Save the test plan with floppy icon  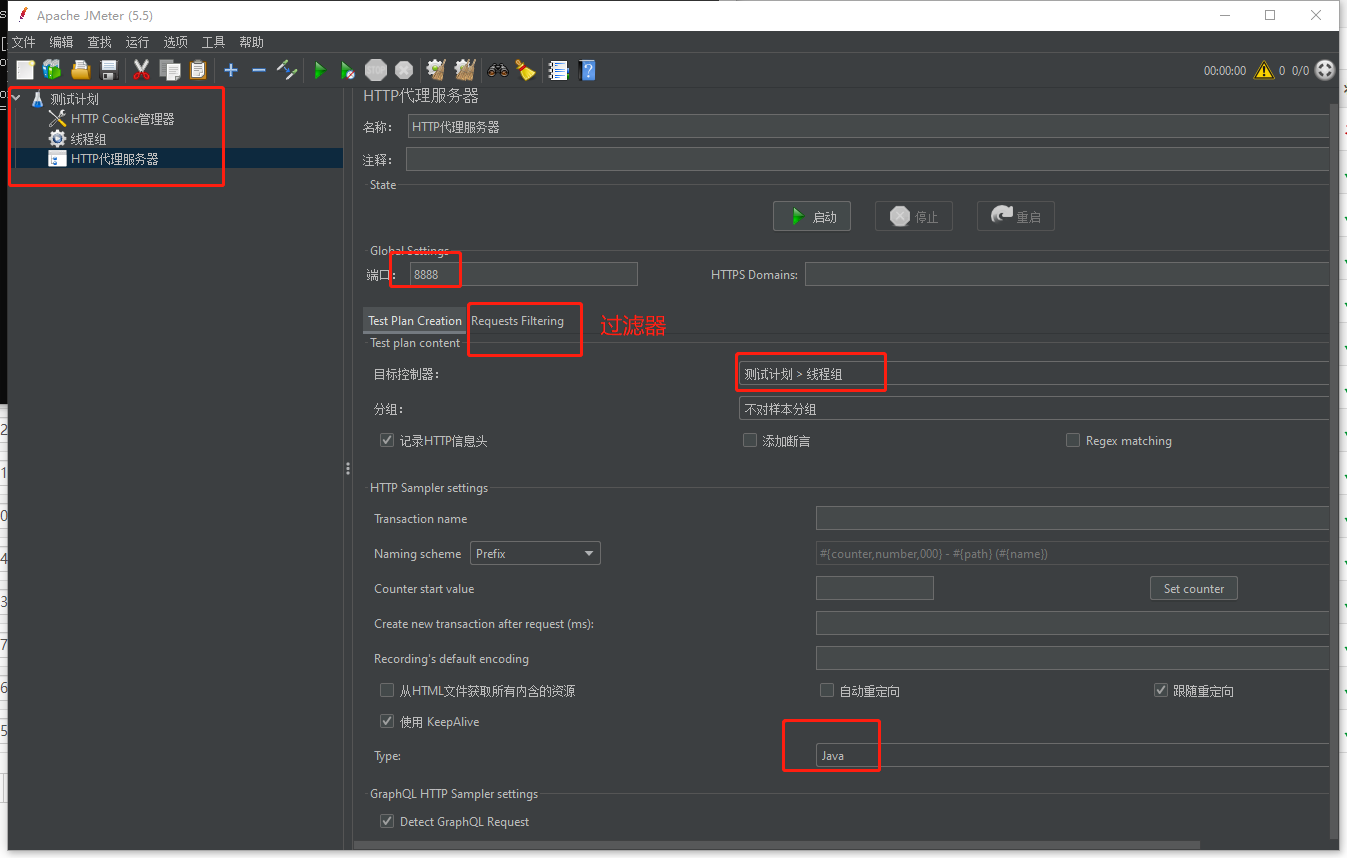(109, 70)
